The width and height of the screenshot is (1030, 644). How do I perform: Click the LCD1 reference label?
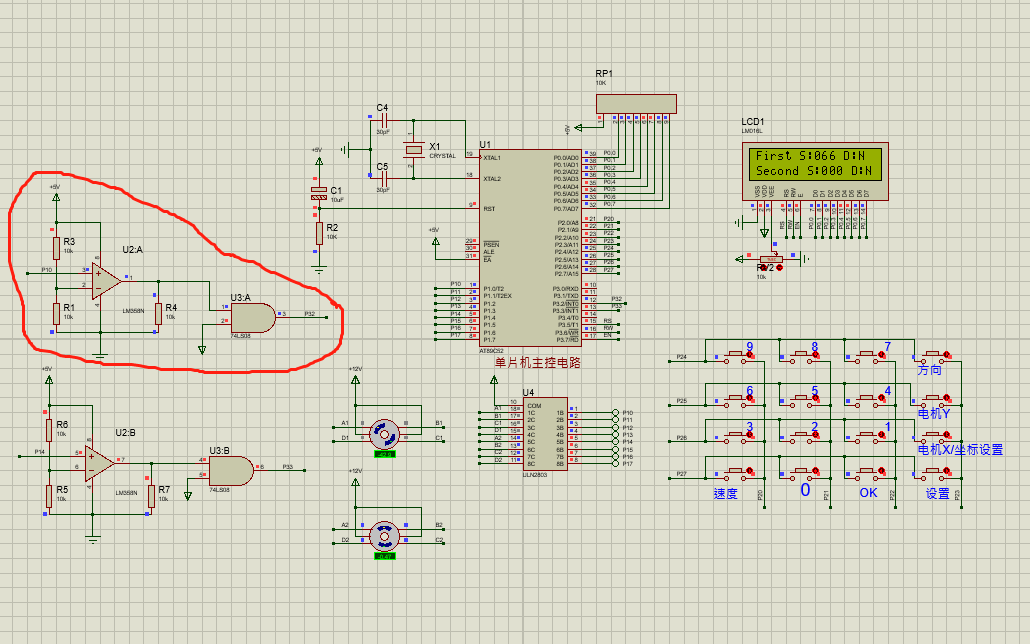(753, 122)
